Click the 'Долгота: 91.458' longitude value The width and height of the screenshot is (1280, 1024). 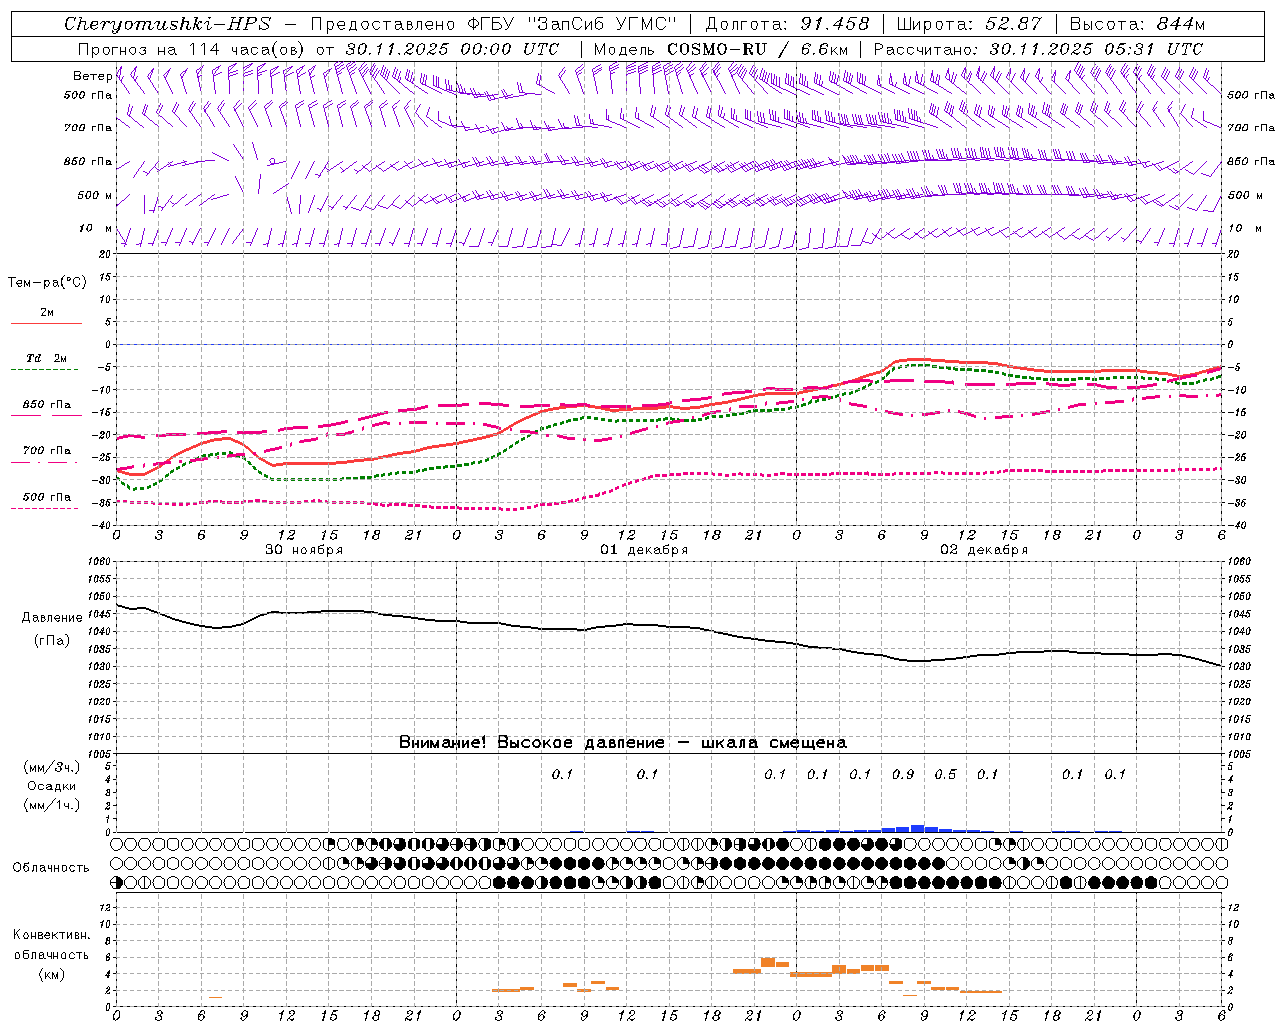tap(788, 24)
